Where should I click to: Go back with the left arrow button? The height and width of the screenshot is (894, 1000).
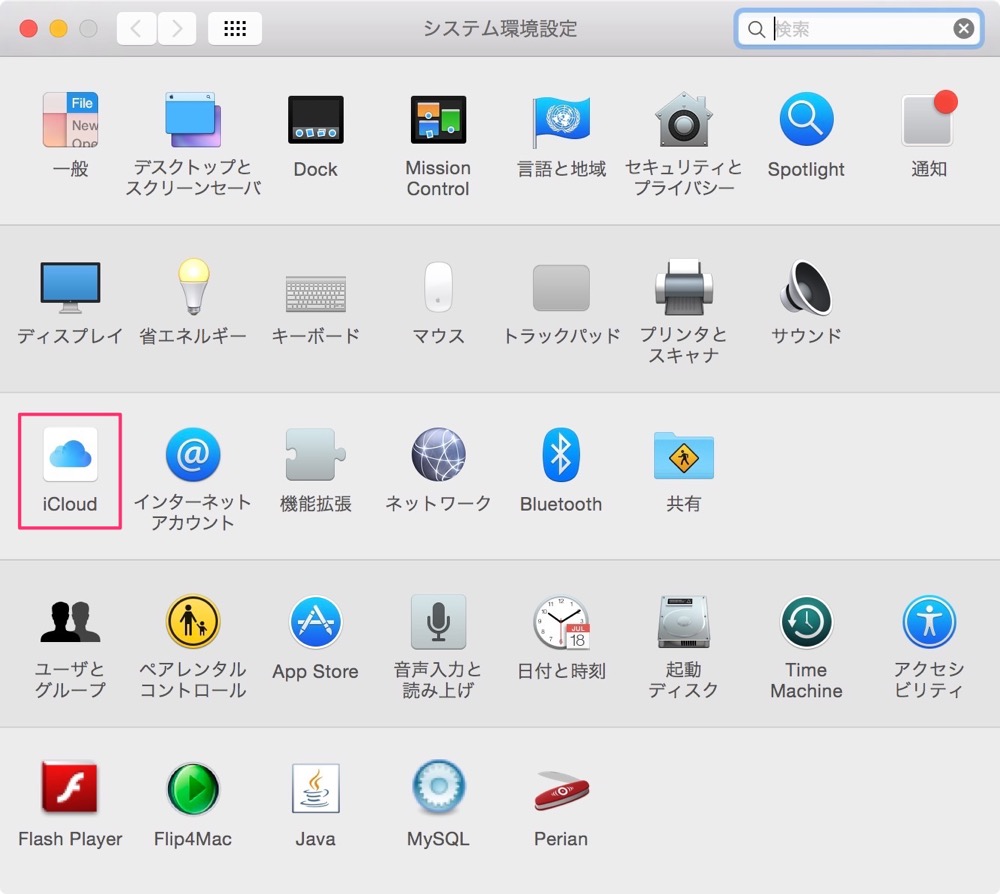click(x=136, y=28)
